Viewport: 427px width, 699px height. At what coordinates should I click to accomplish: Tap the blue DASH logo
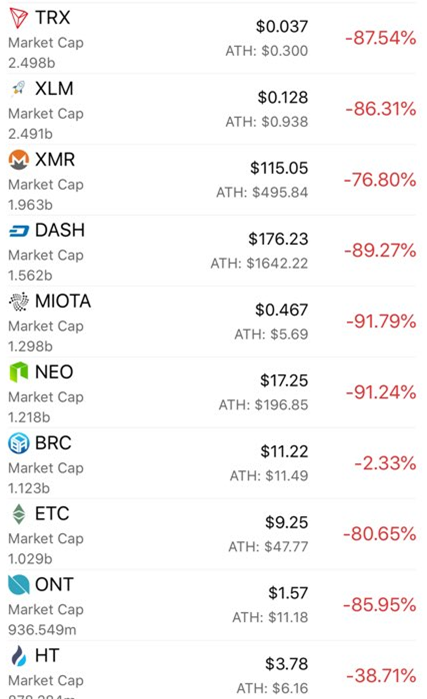pos(19,230)
